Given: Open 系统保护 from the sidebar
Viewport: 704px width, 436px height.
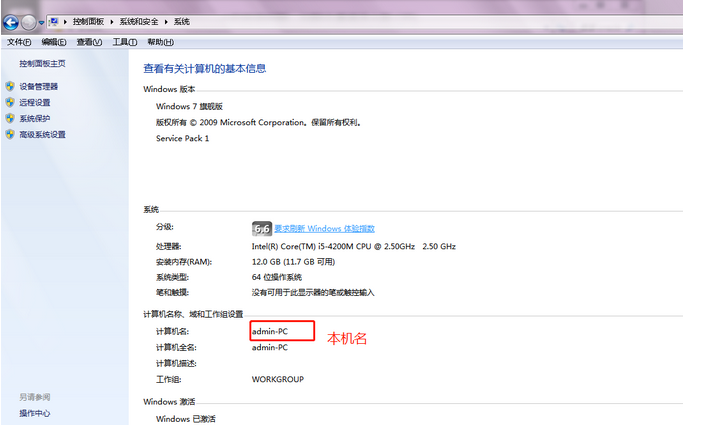Looking at the screenshot, I should click(x=35, y=119).
